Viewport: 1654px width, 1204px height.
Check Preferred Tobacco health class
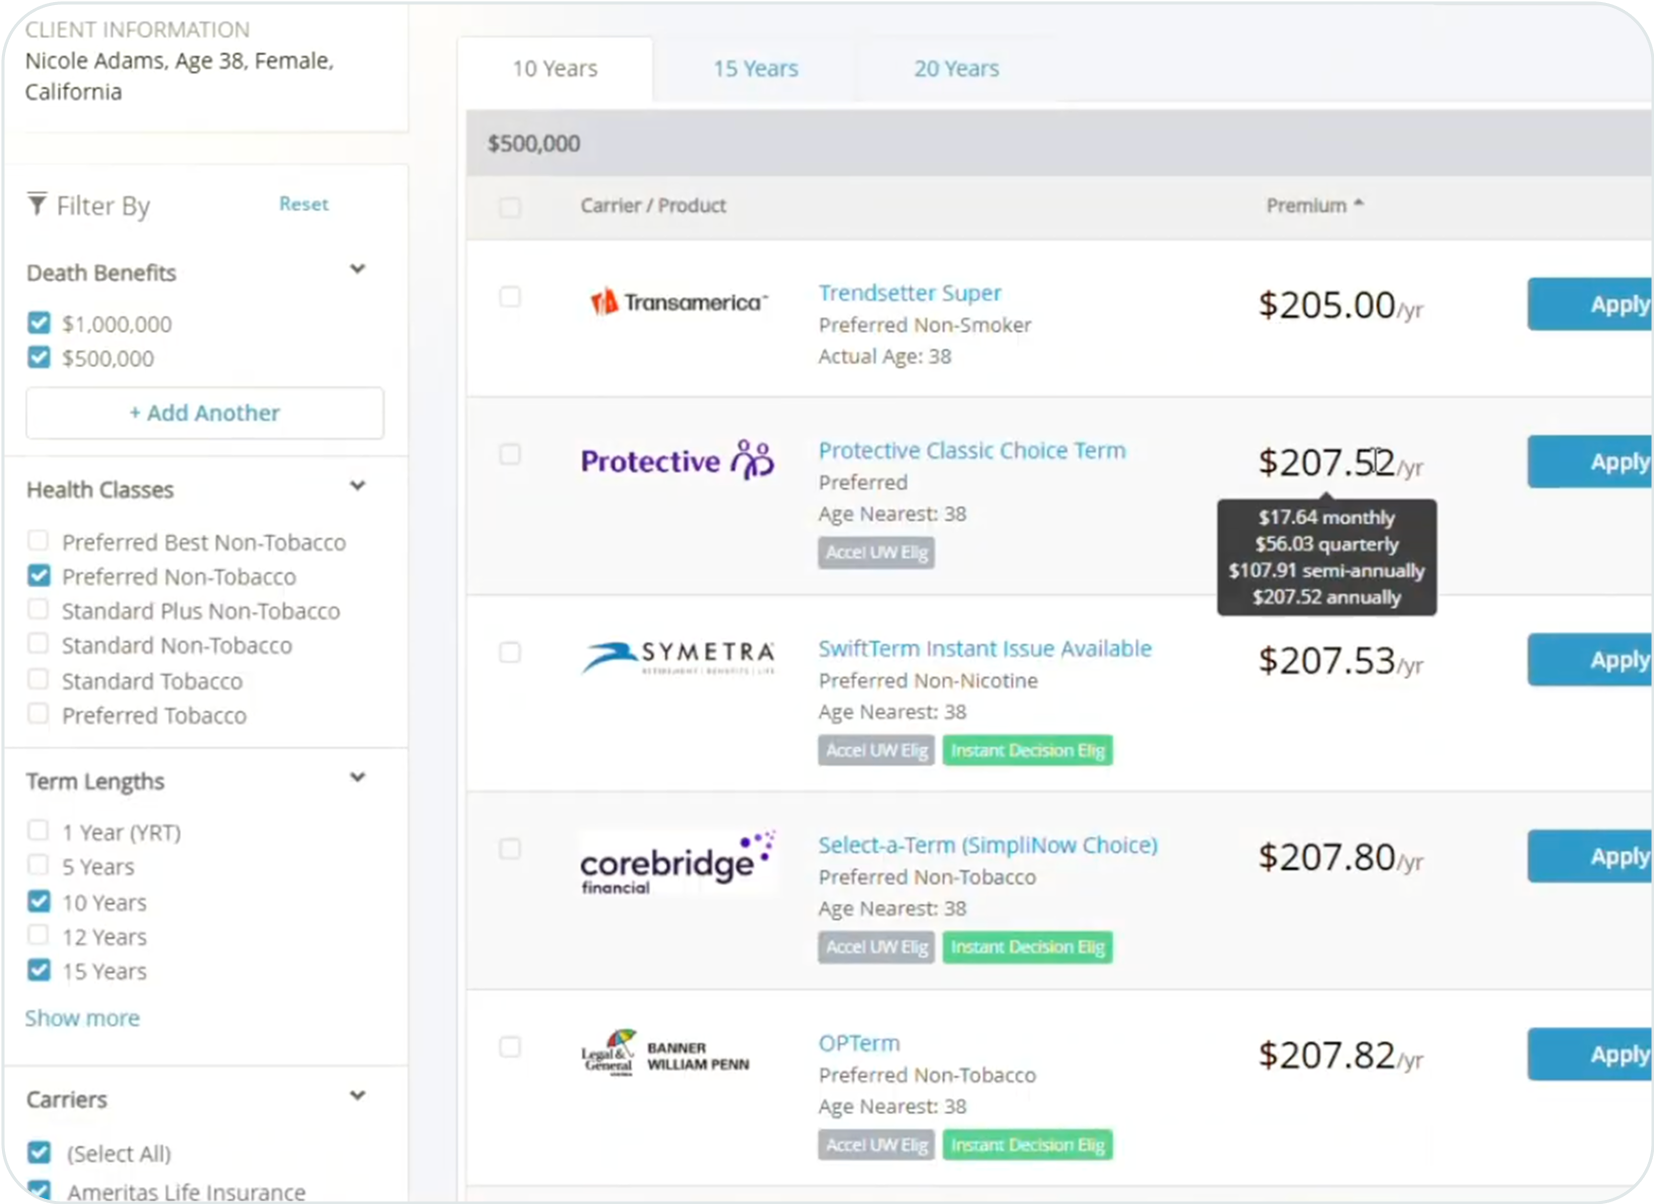tap(38, 713)
